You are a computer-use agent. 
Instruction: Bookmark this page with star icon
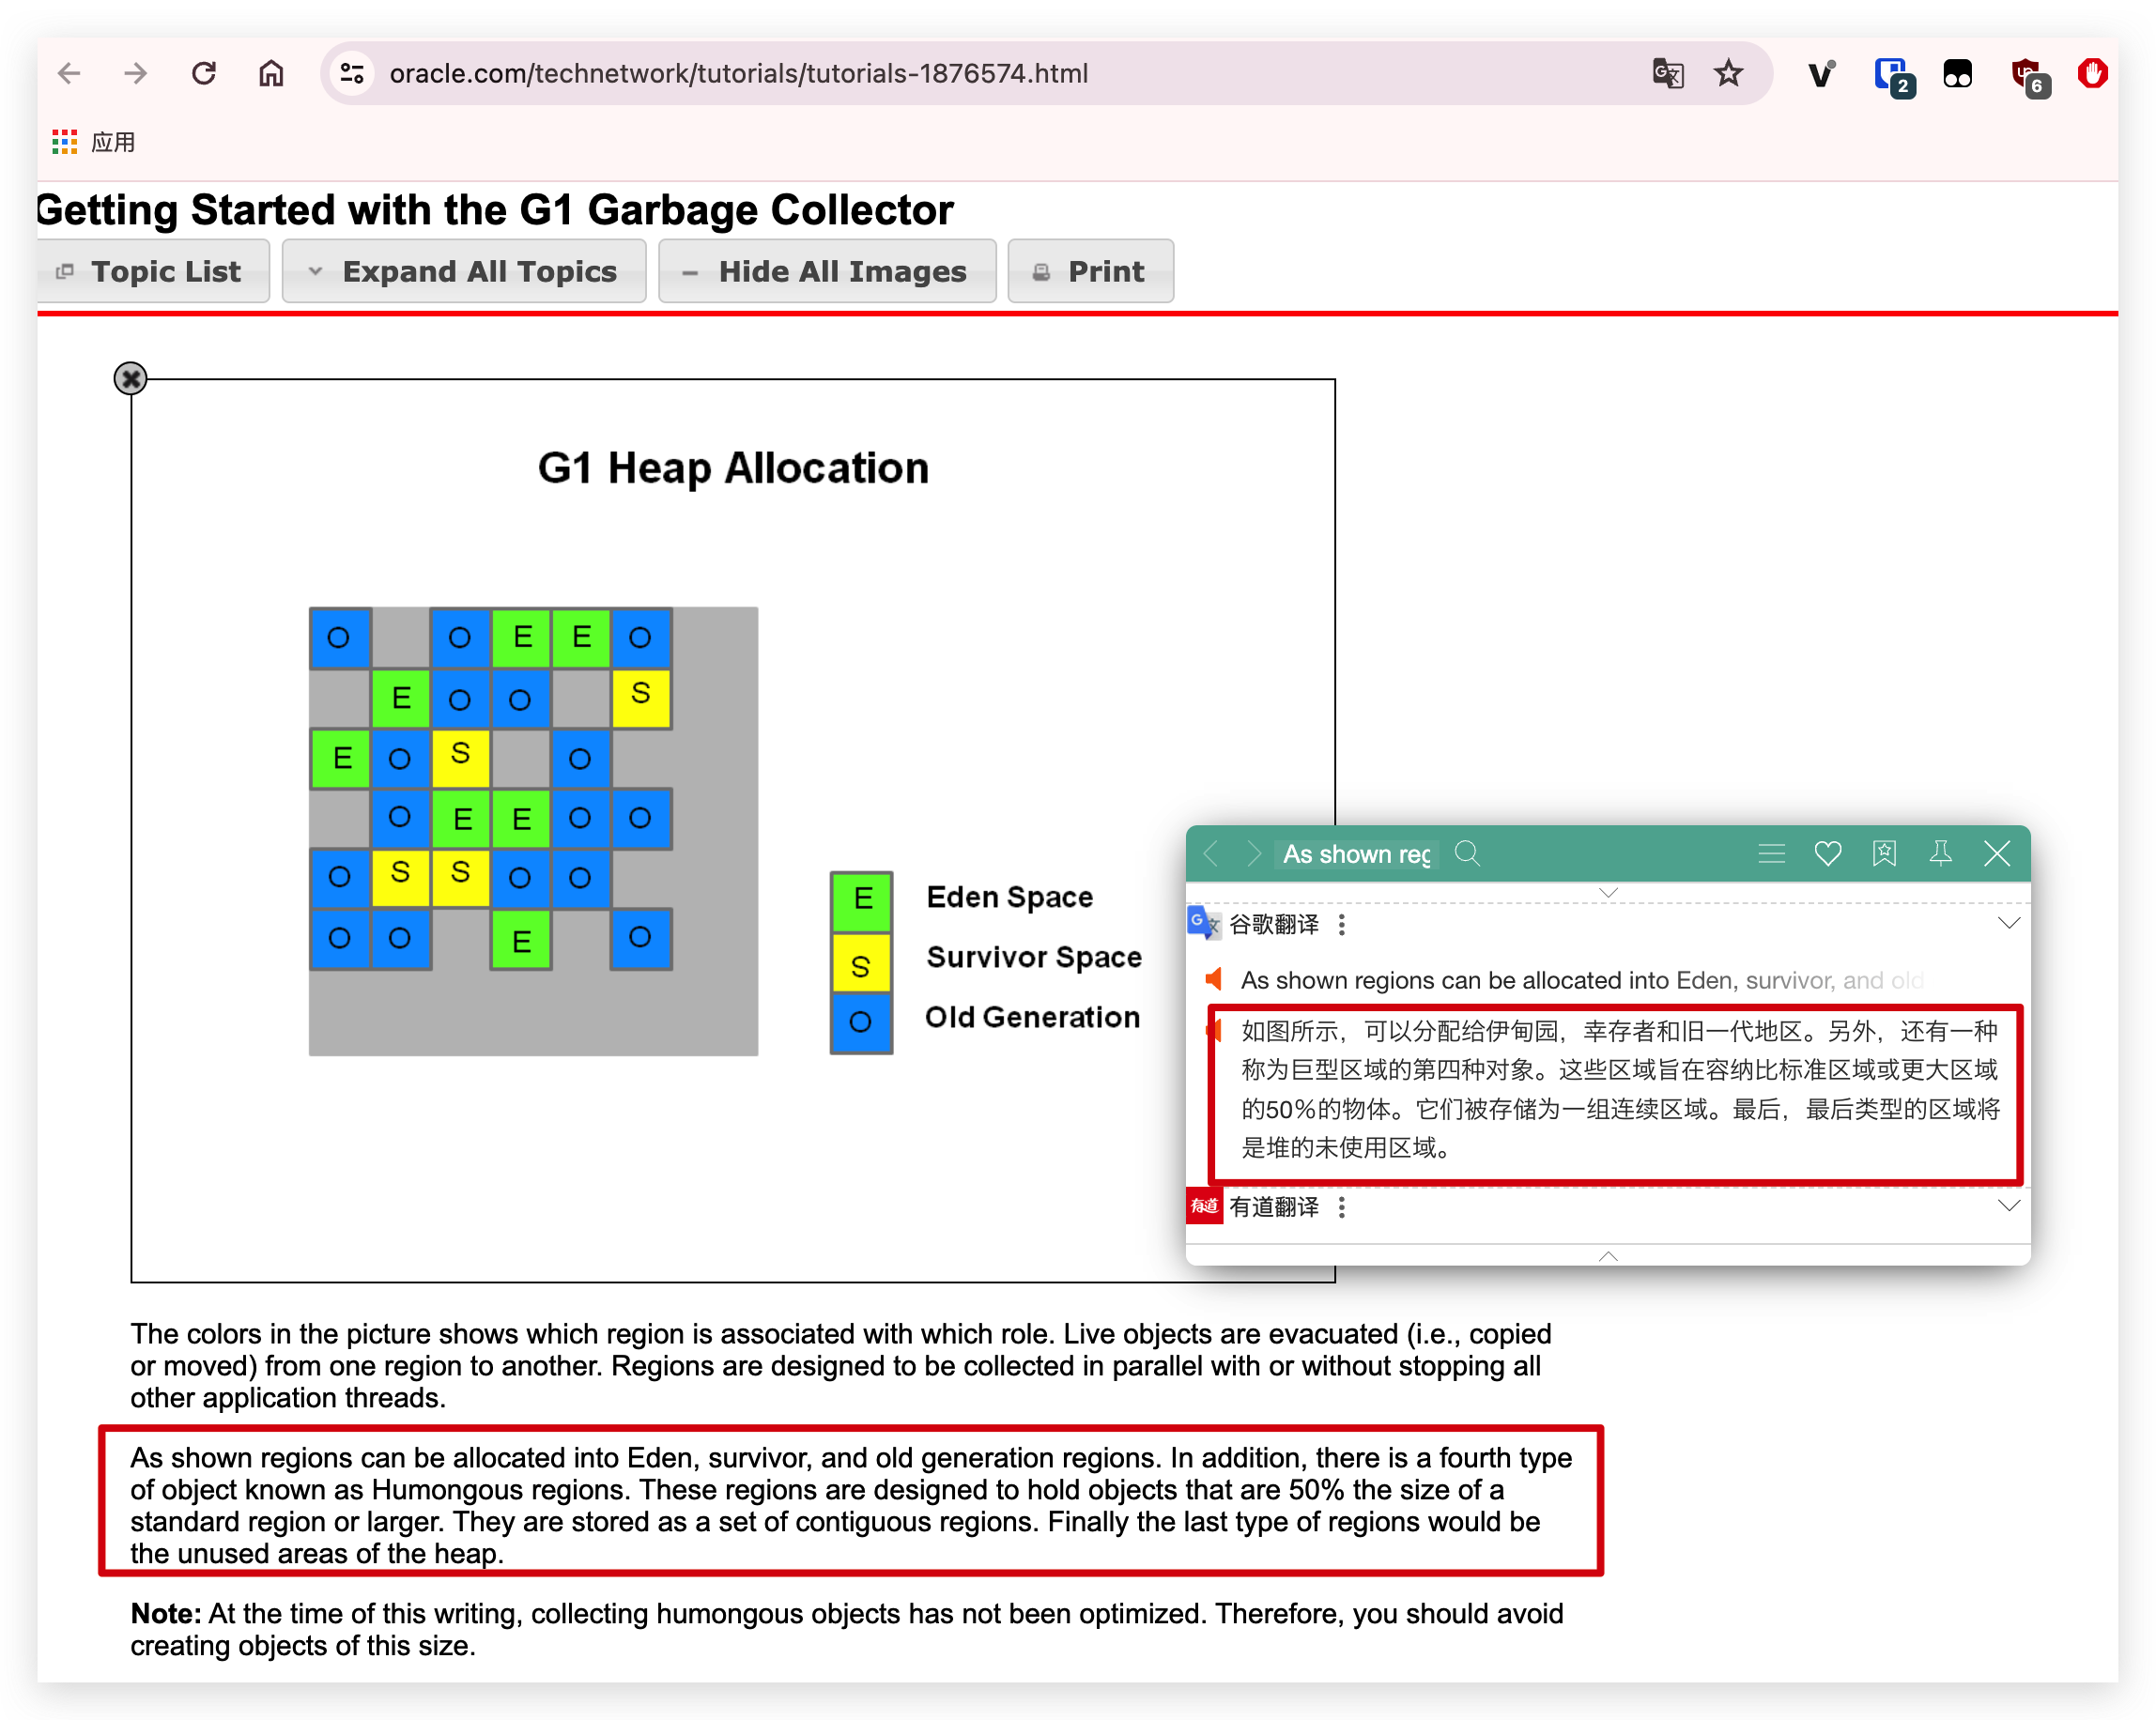tap(1728, 73)
